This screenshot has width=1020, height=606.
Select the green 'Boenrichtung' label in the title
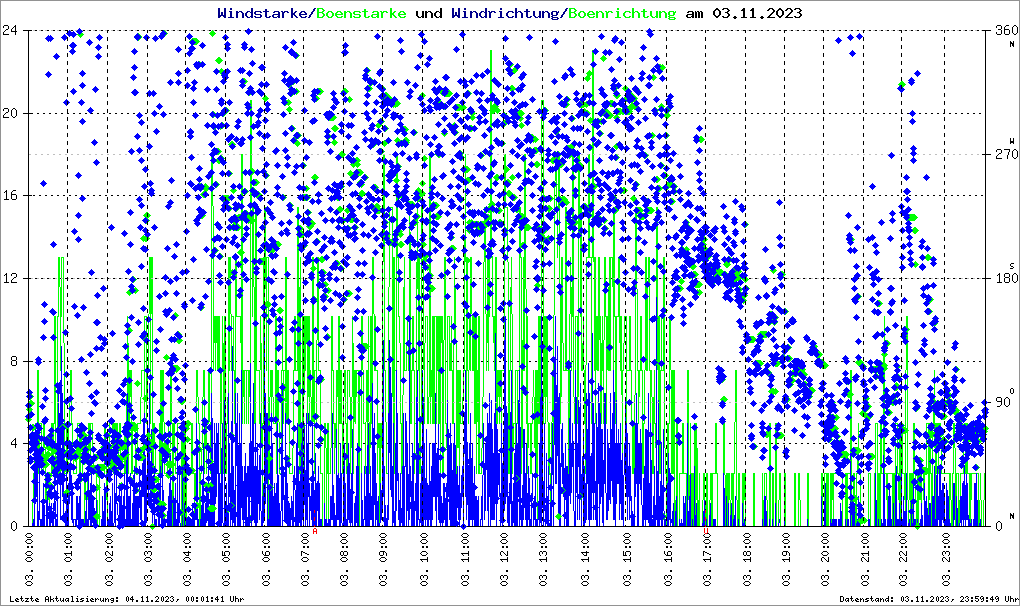[x=622, y=13]
